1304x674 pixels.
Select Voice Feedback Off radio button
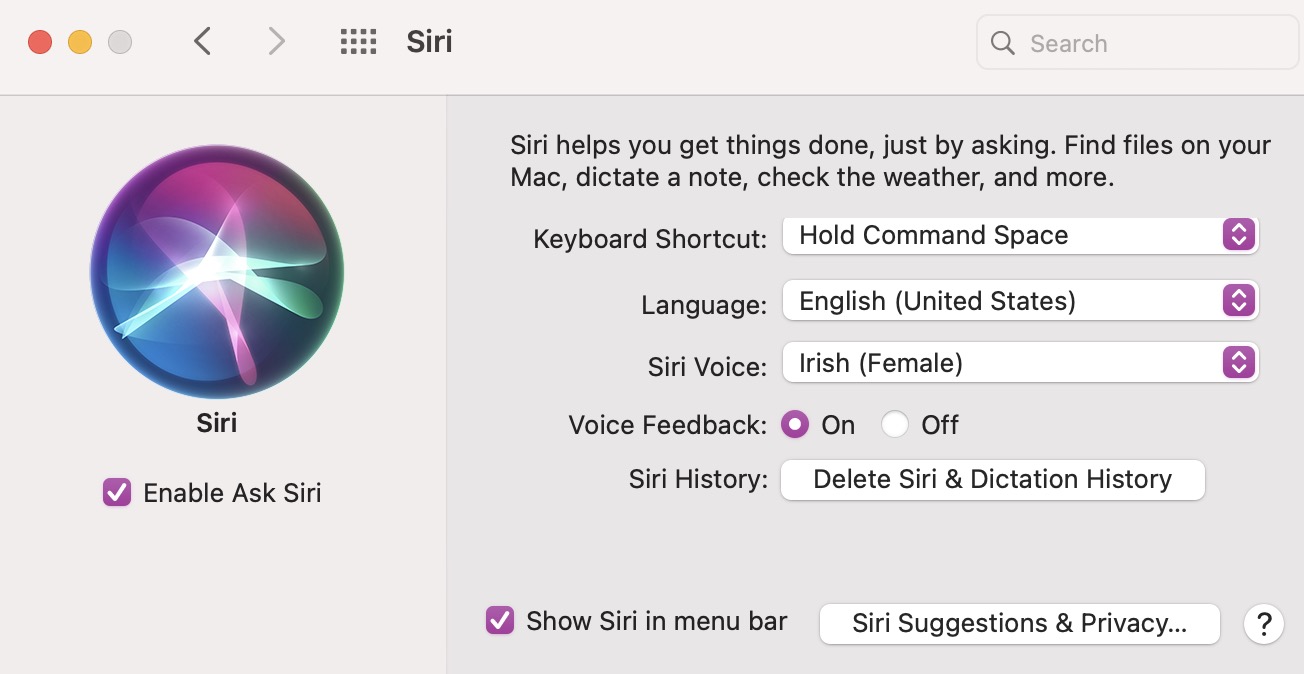895,425
